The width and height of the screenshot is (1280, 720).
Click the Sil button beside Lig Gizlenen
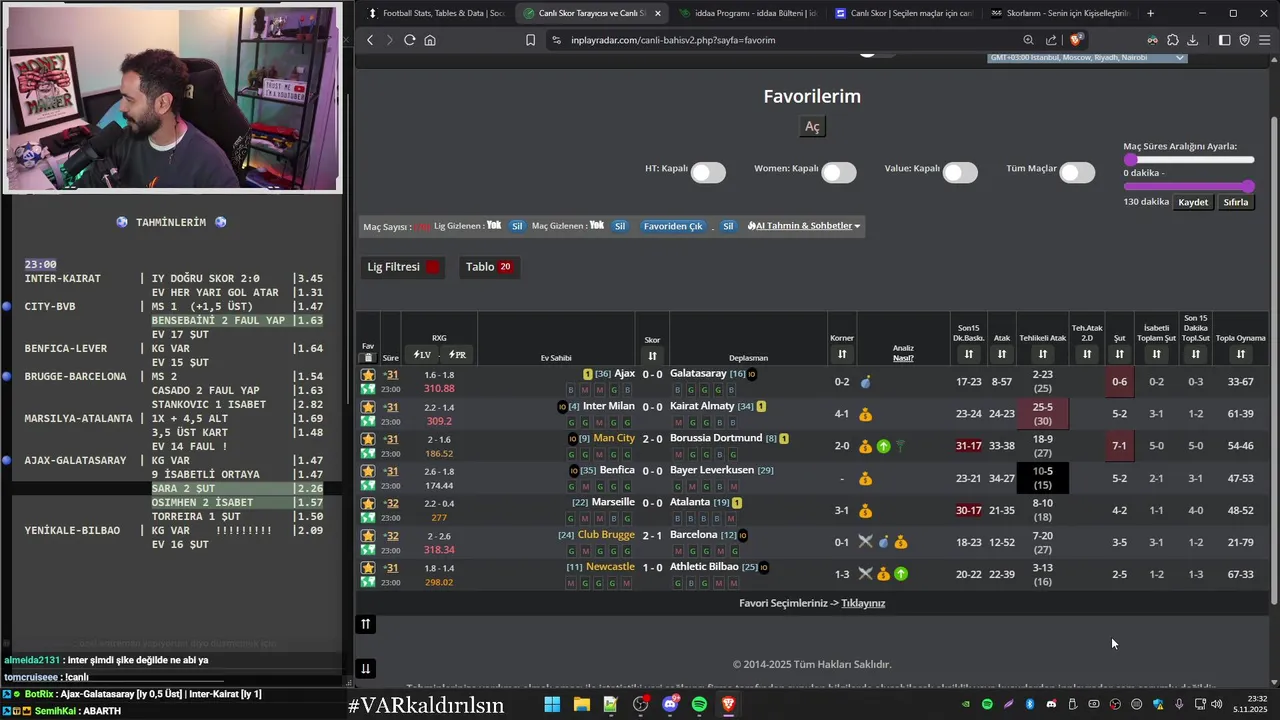(x=517, y=226)
